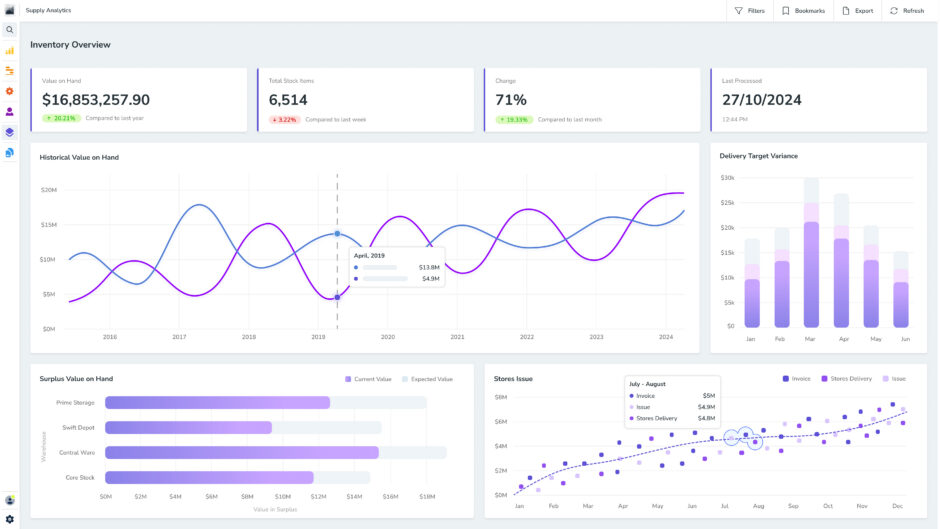Viewport: 940px width, 529px height.
Task: Open the blue documents icon in the sidebar
Action: [10, 153]
